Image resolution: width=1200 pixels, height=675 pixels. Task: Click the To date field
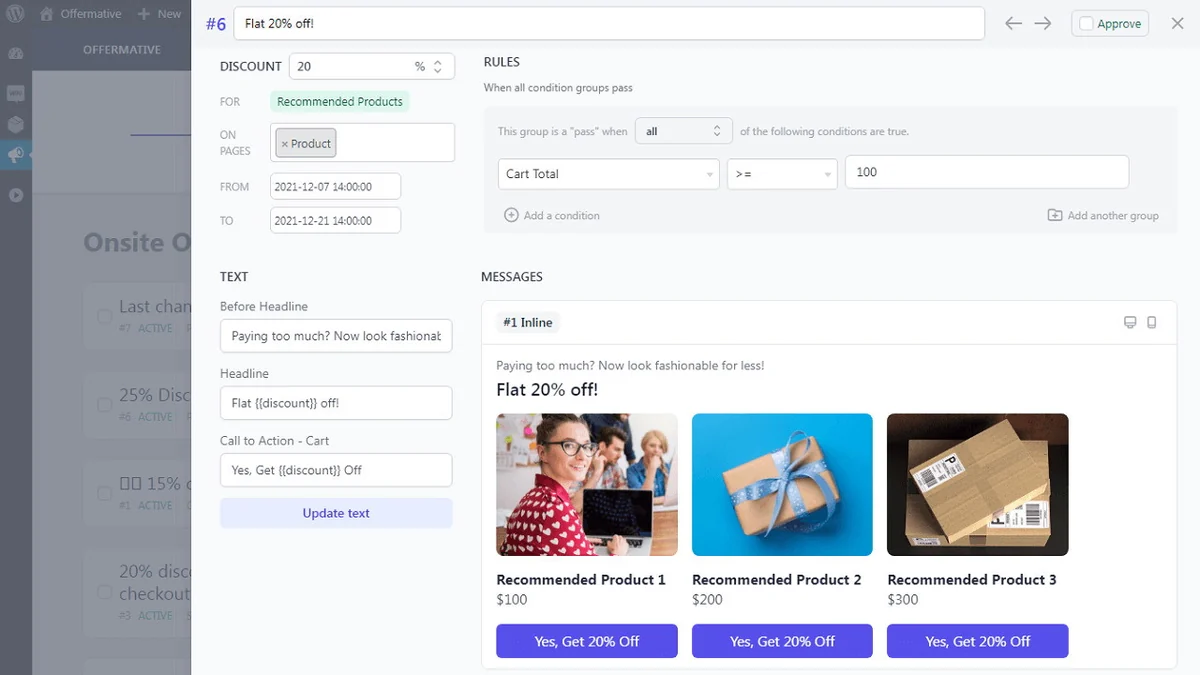point(335,220)
